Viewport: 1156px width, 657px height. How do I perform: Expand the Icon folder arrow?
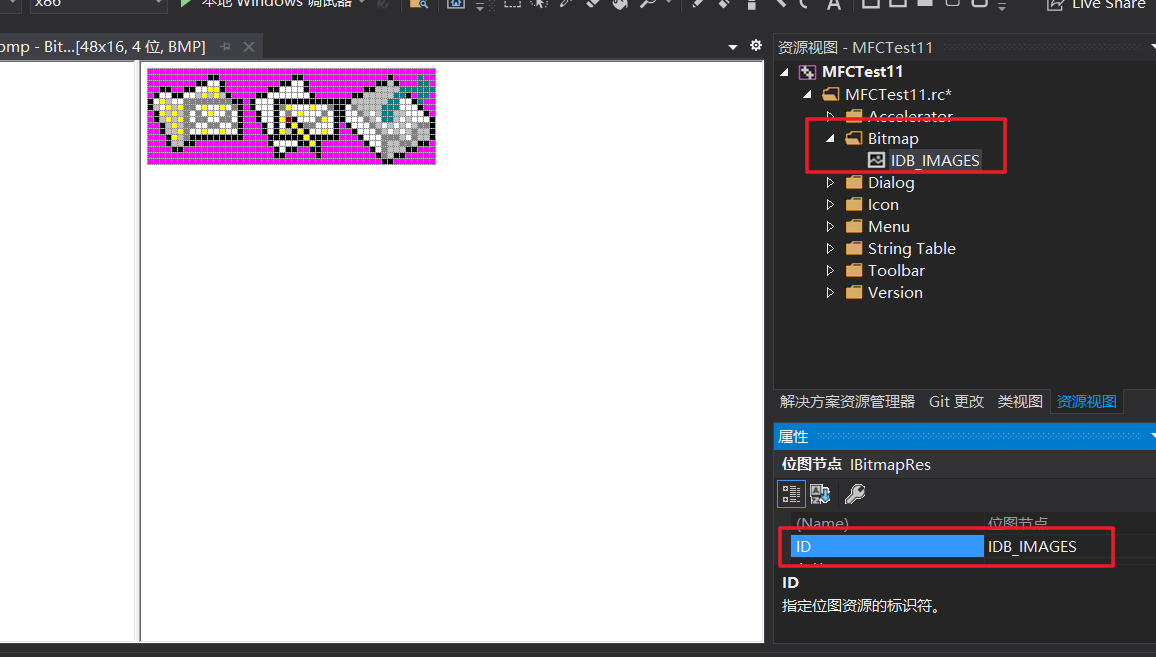click(x=830, y=204)
